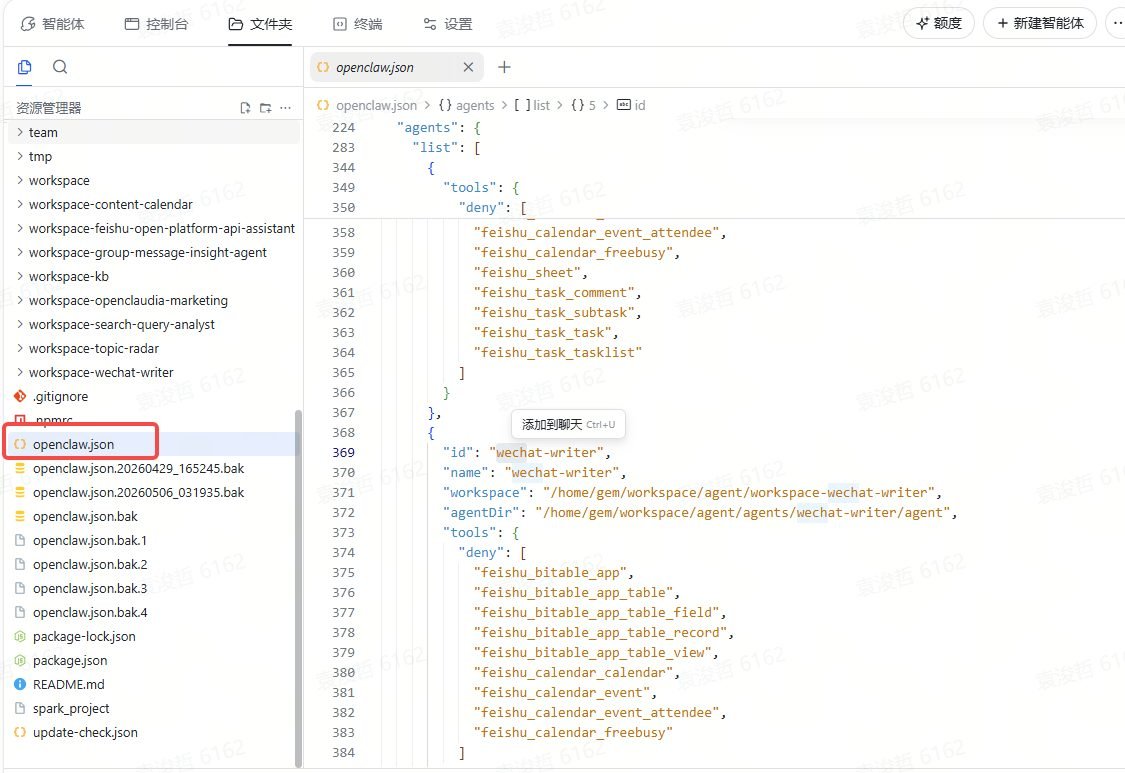
Task: Expand the tmp folder
Action: tap(154, 156)
